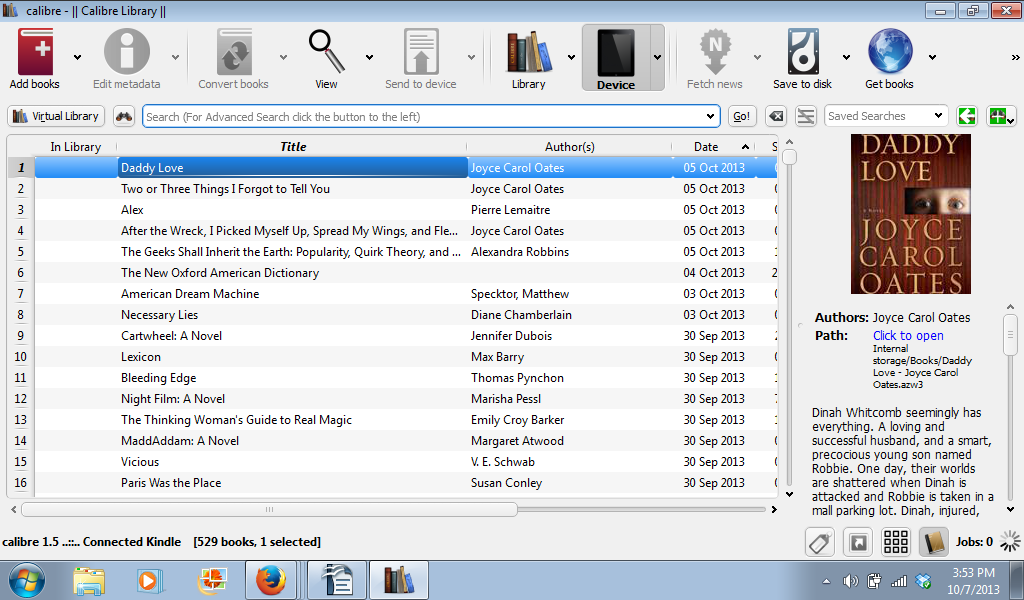Click the book list horizontal scrollbar
This screenshot has width=1024, height=600.
point(269,509)
